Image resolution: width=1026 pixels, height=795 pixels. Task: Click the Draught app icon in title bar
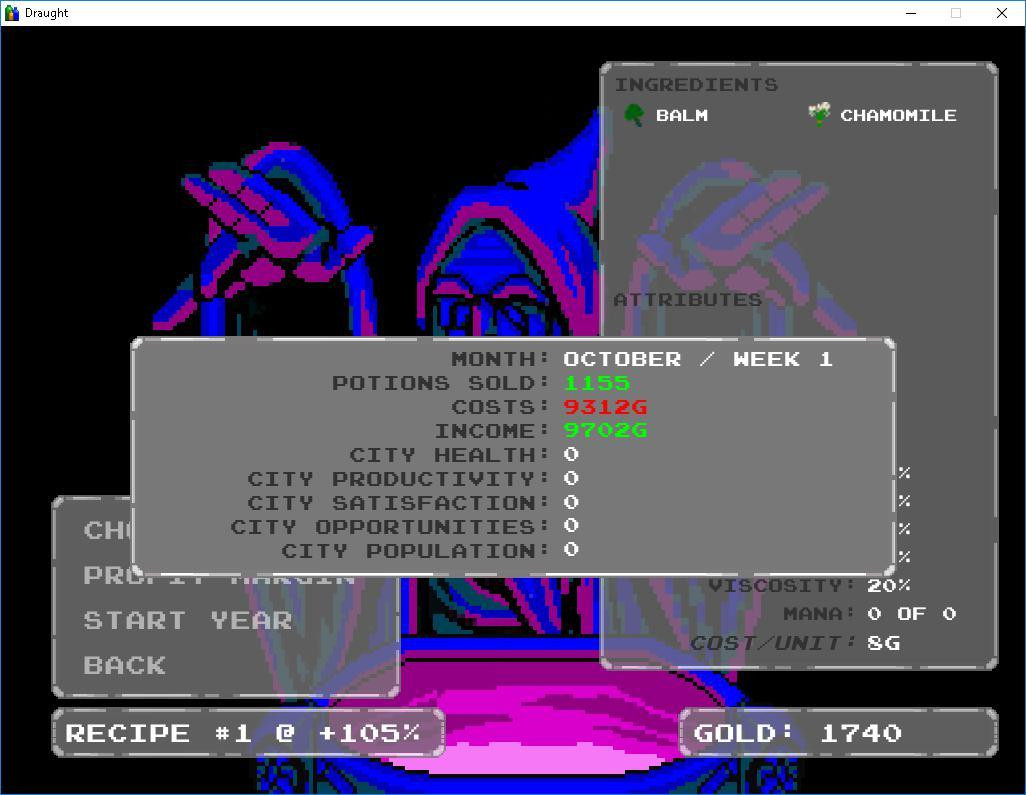12,13
